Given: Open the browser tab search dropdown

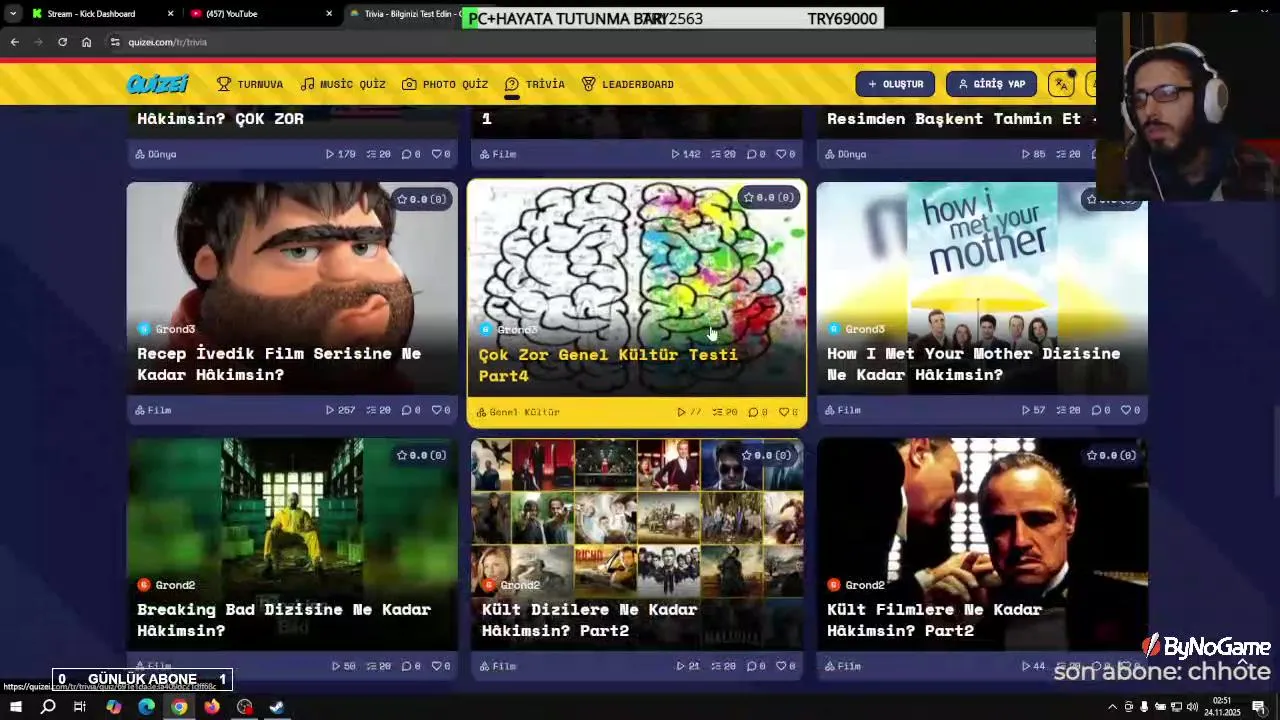Looking at the screenshot, I should [x=12, y=14].
